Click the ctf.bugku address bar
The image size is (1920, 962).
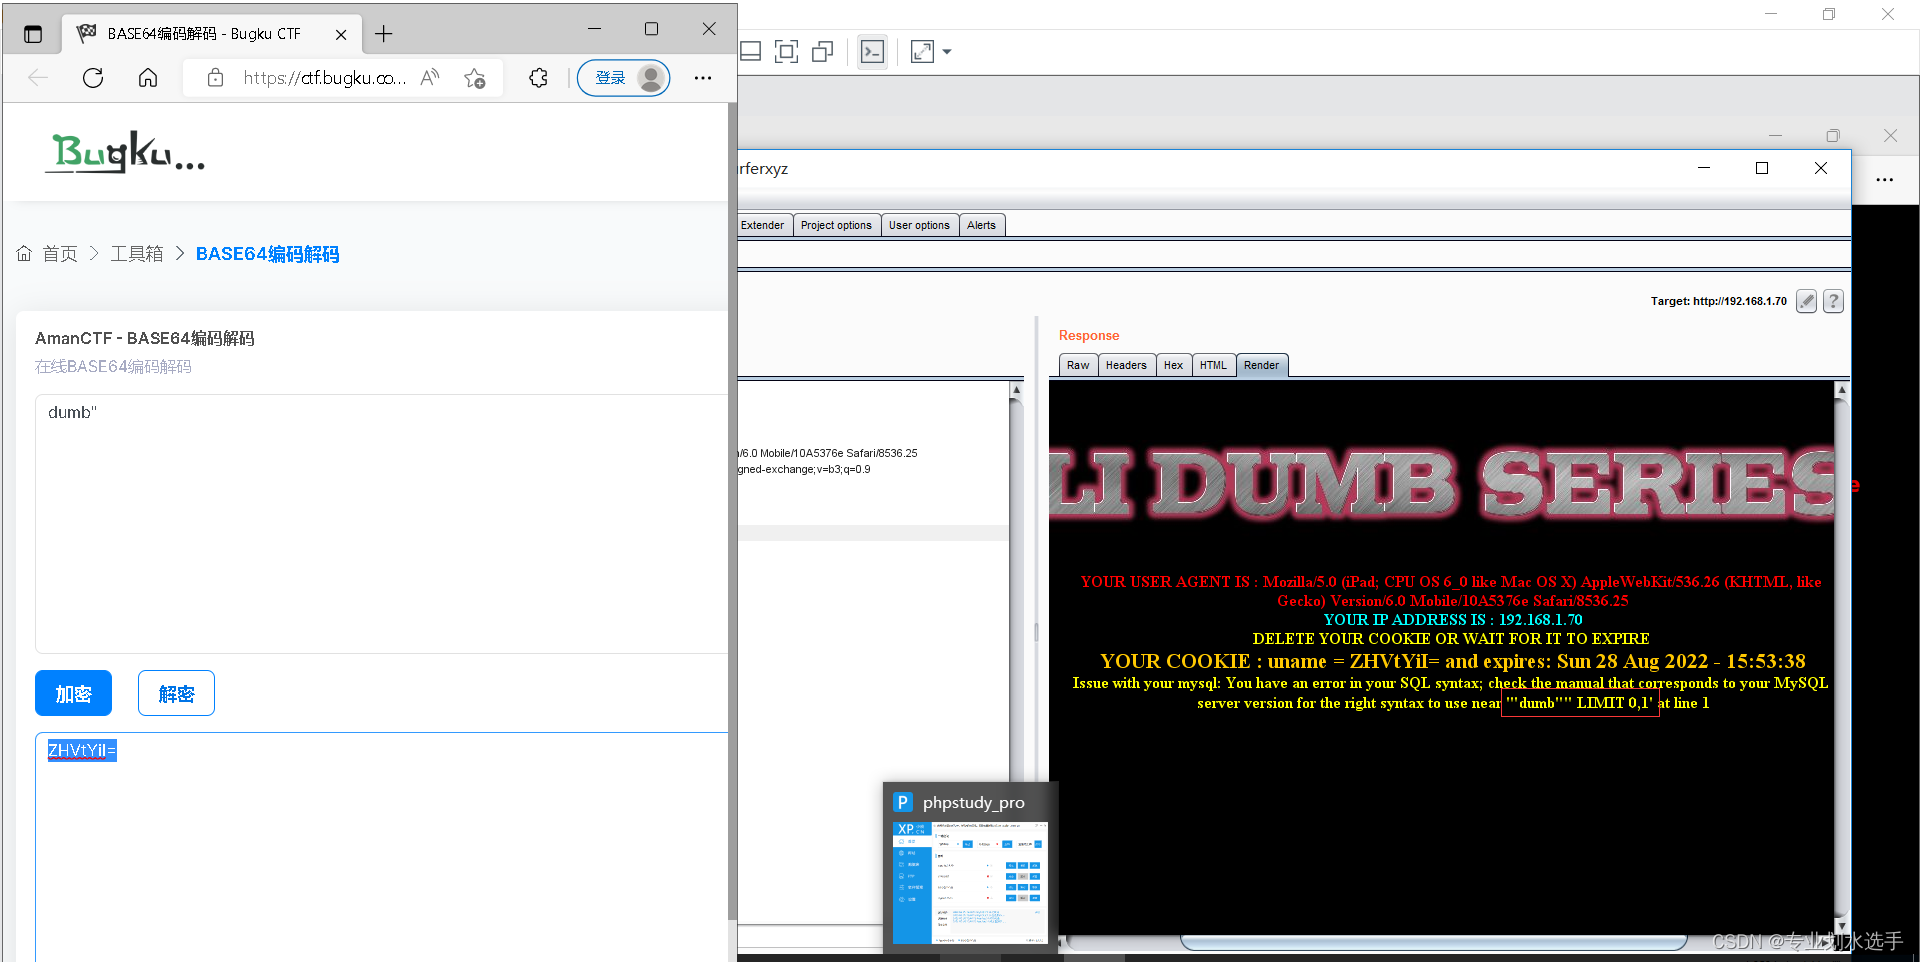[325, 78]
